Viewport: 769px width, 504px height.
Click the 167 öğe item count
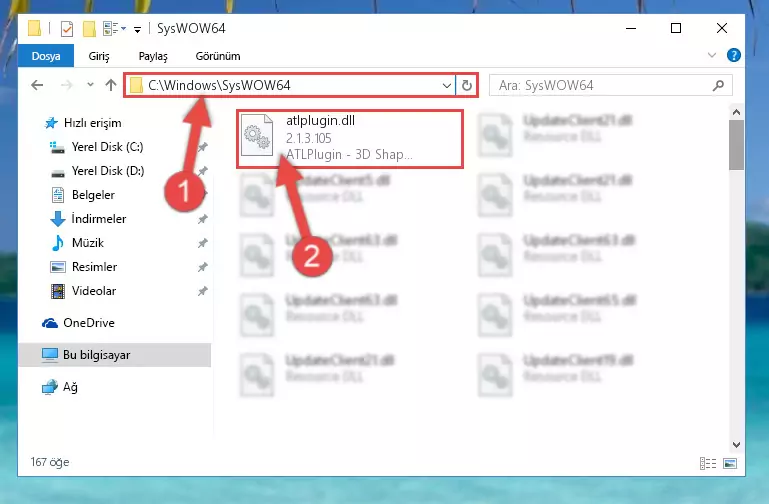pos(50,462)
